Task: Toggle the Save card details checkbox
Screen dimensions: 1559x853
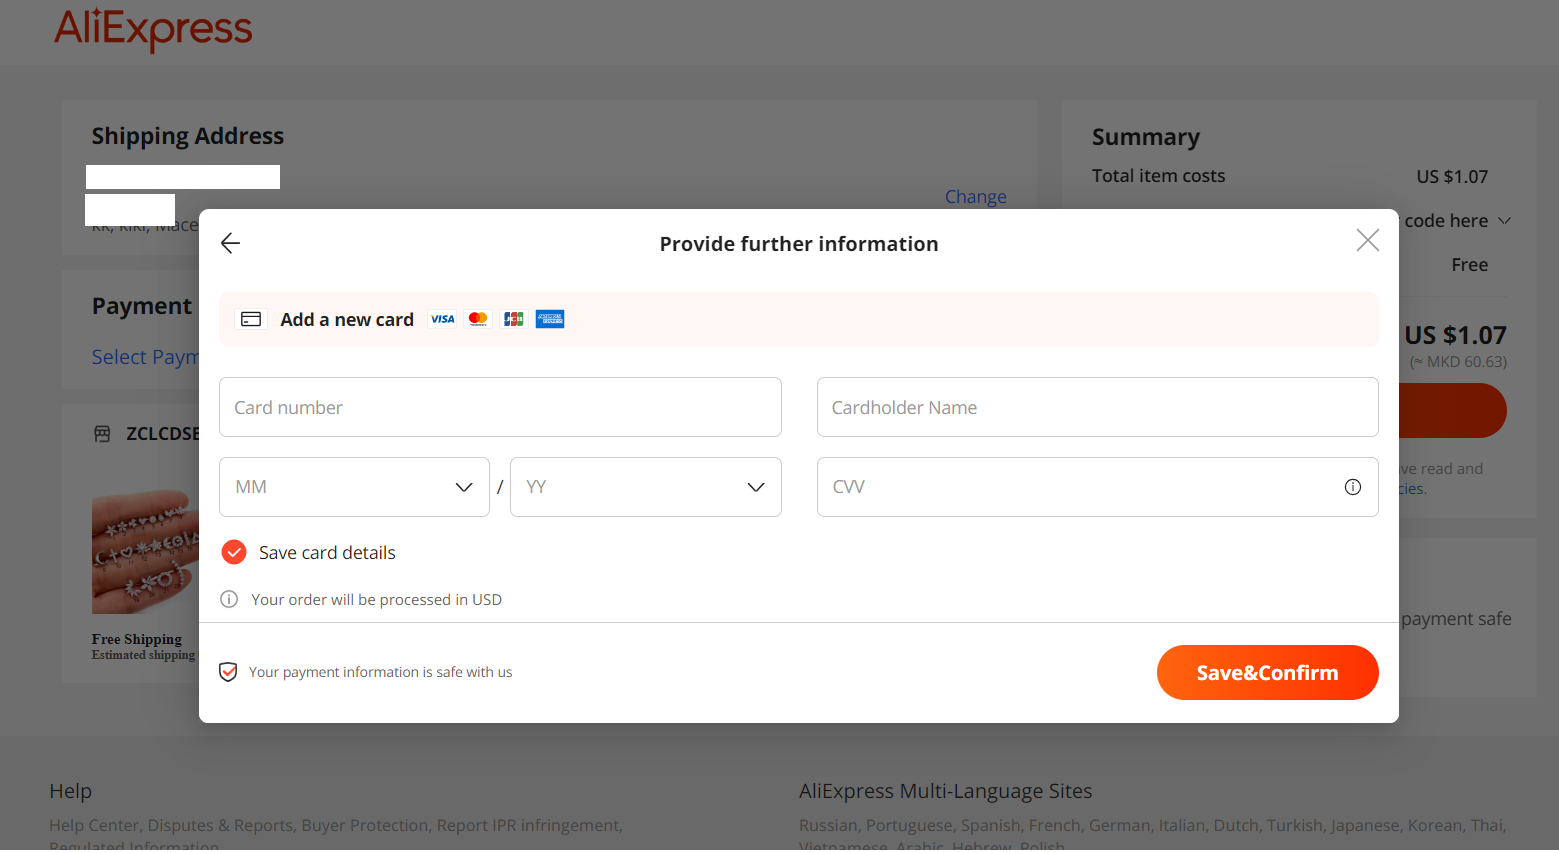Action: click(x=234, y=552)
